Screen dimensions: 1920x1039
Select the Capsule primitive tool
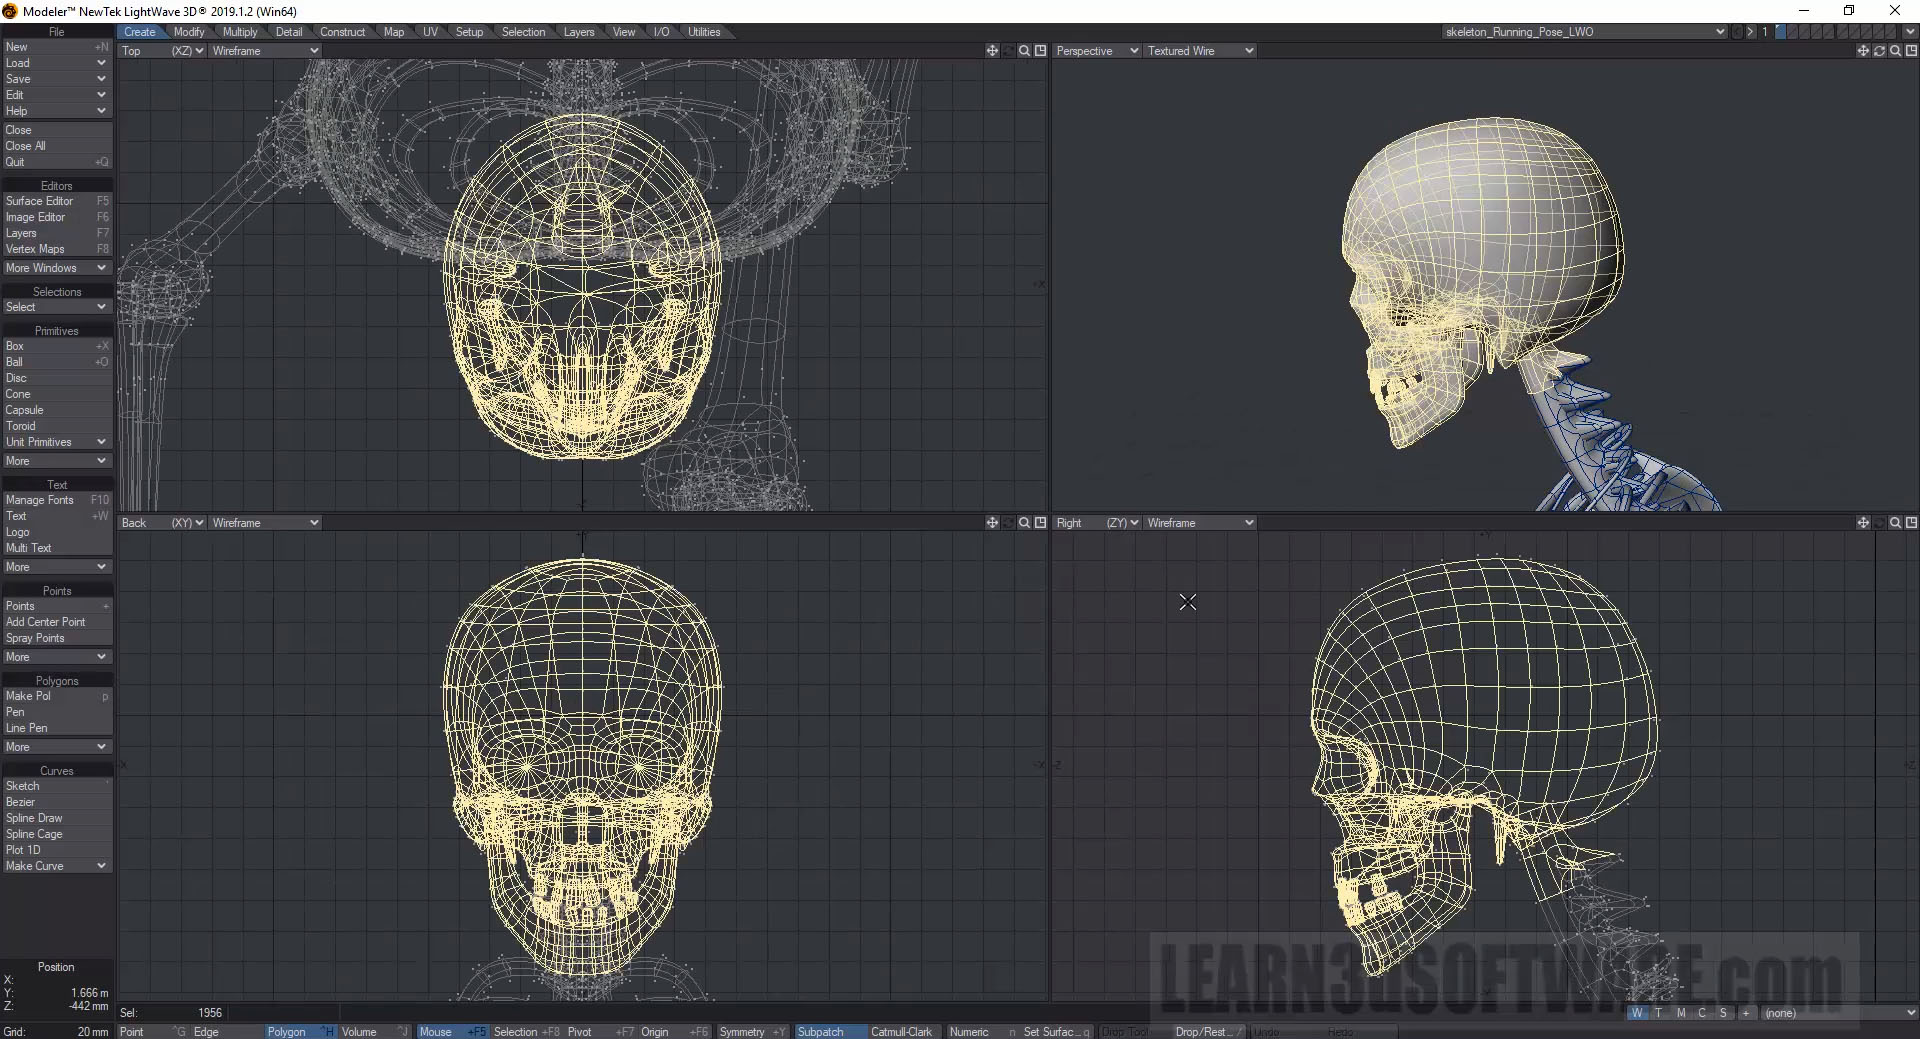[25, 410]
